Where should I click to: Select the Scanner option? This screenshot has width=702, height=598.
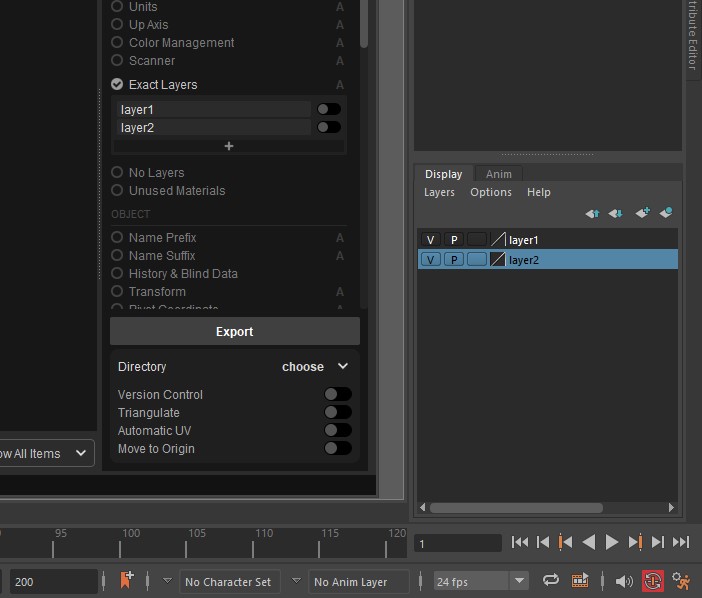(x=117, y=60)
